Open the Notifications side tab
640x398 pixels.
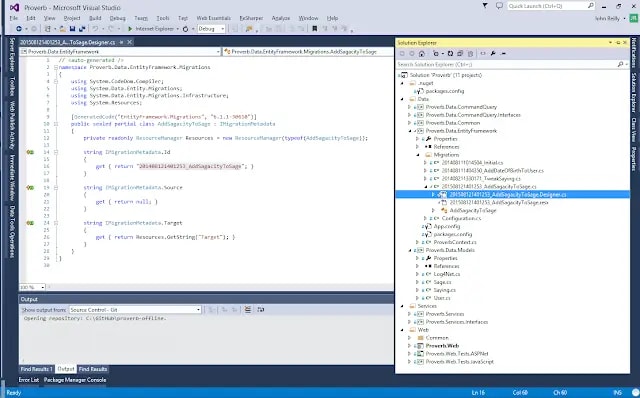[x=634, y=53]
